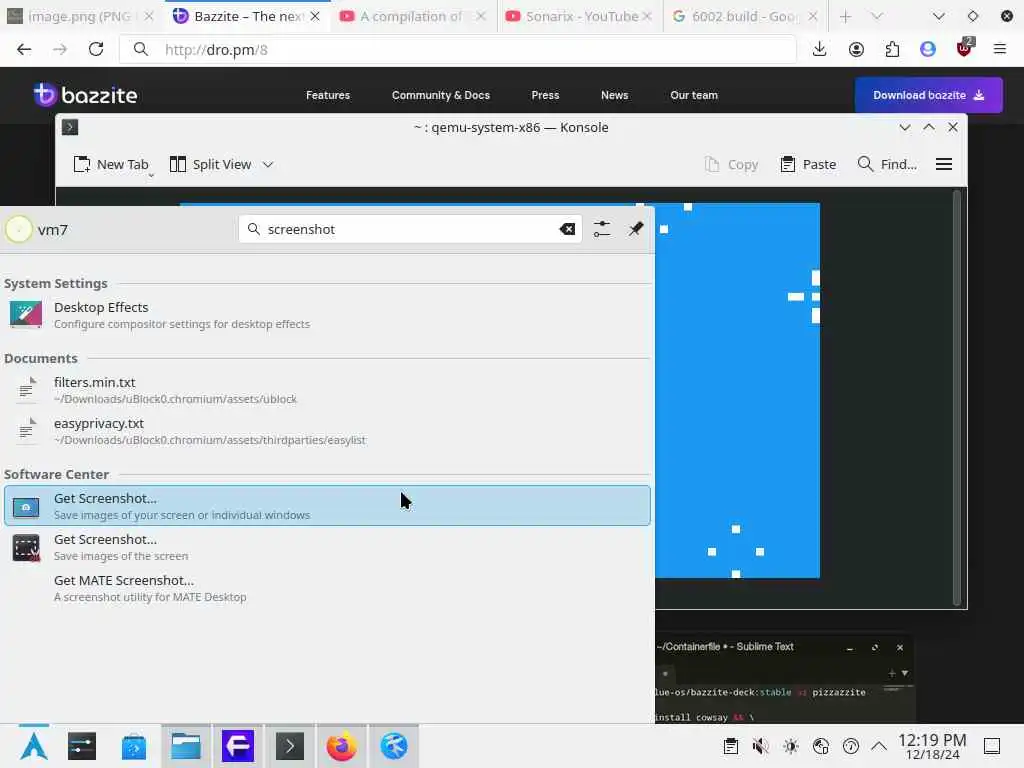The height and width of the screenshot is (768, 1024).
Task: Click Split View in Konsole
Action: tap(210, 165)
